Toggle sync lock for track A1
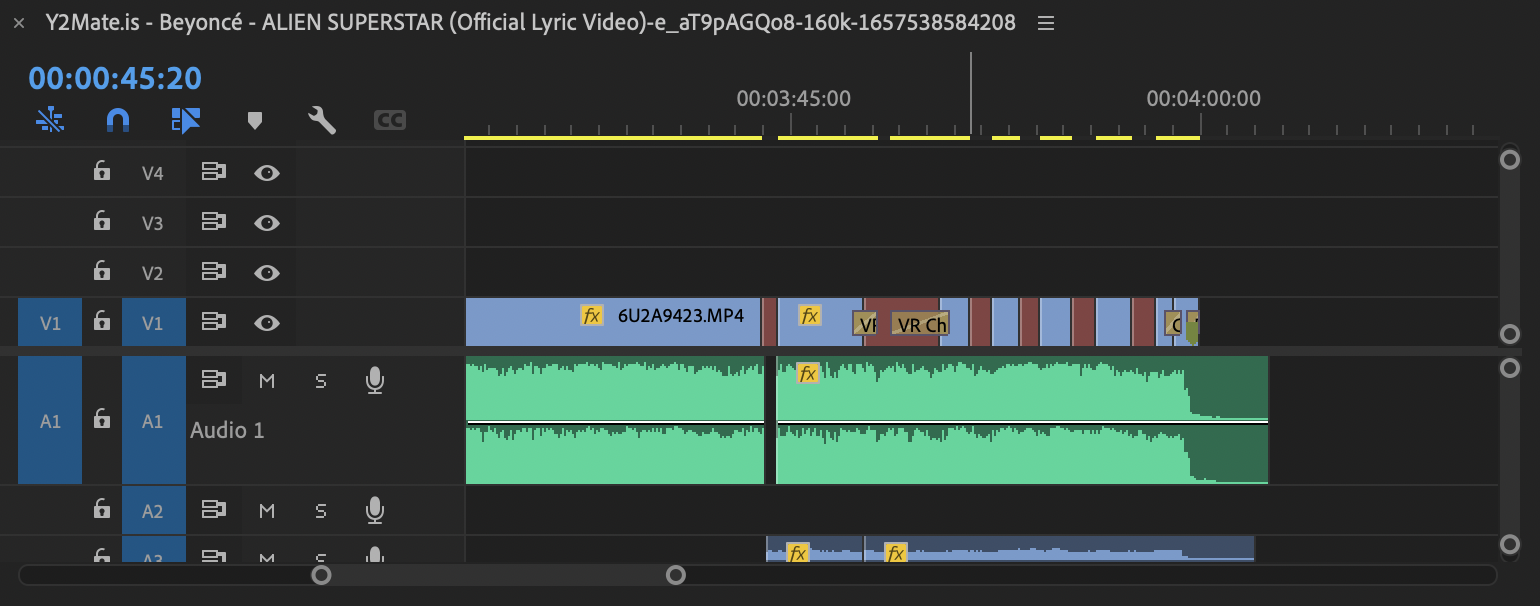 (x=212, y=380)
